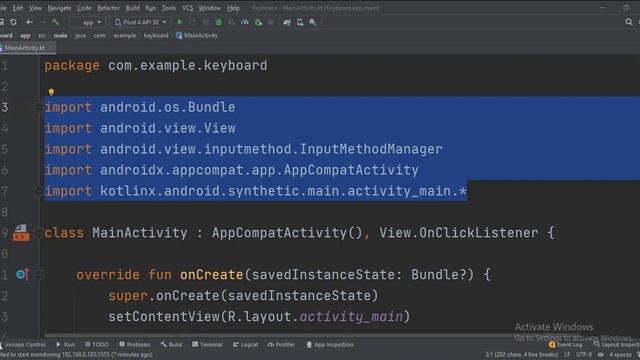Open the Build menu
640x360 pixels.
point(133,8)
